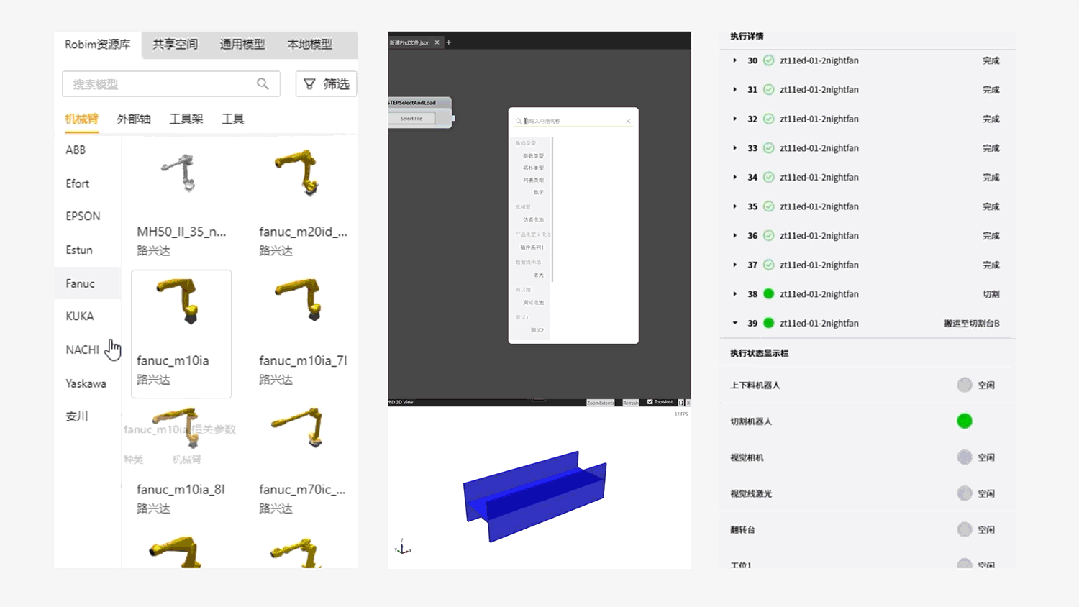The image size is (1079, 607).
Task: Close the file tab in the dark editor
Action: pos(437,43)
